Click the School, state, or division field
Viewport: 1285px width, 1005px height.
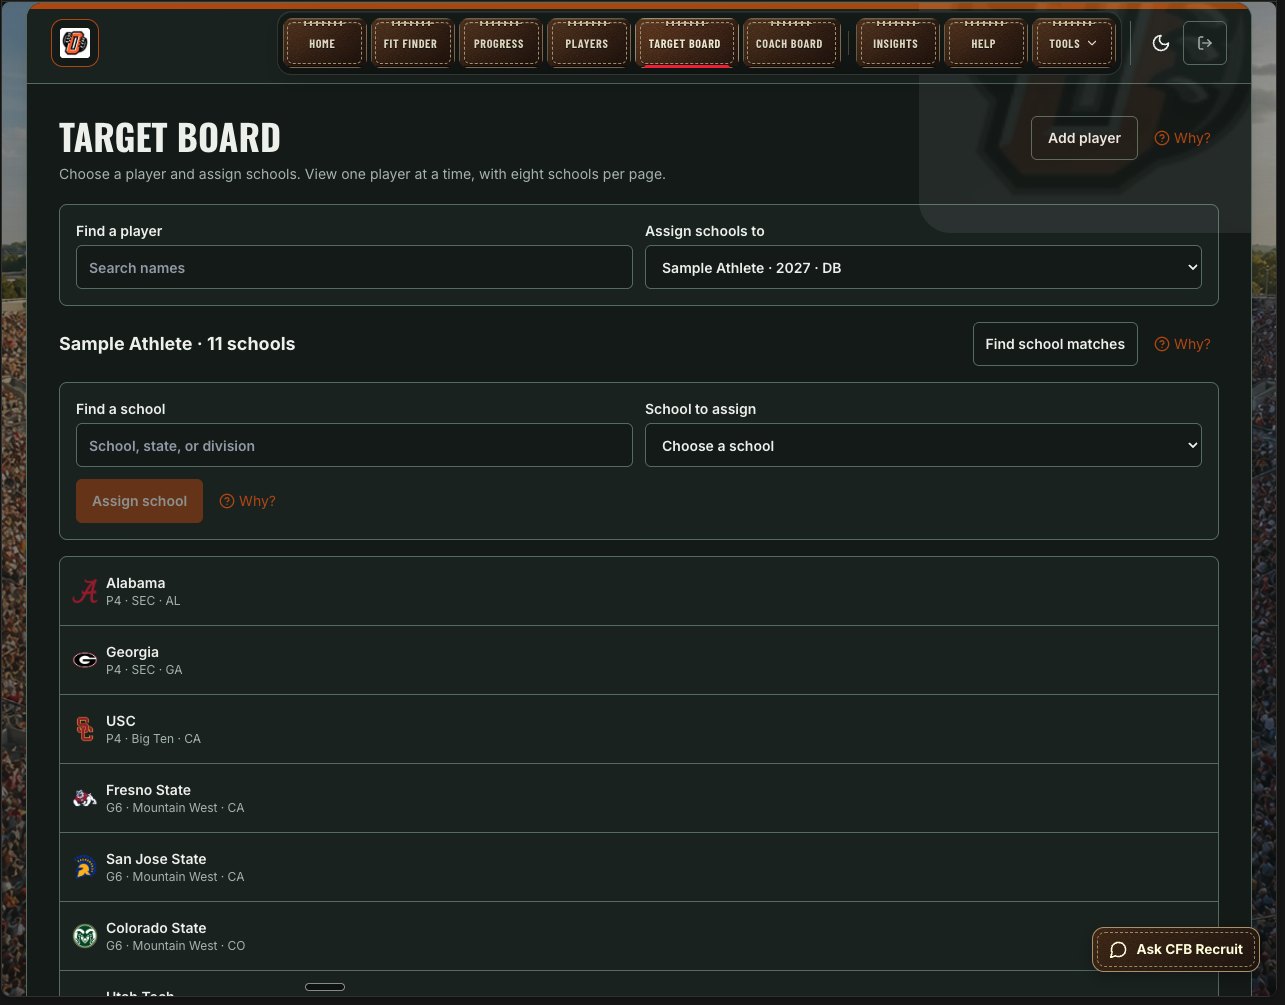point(354,446)
